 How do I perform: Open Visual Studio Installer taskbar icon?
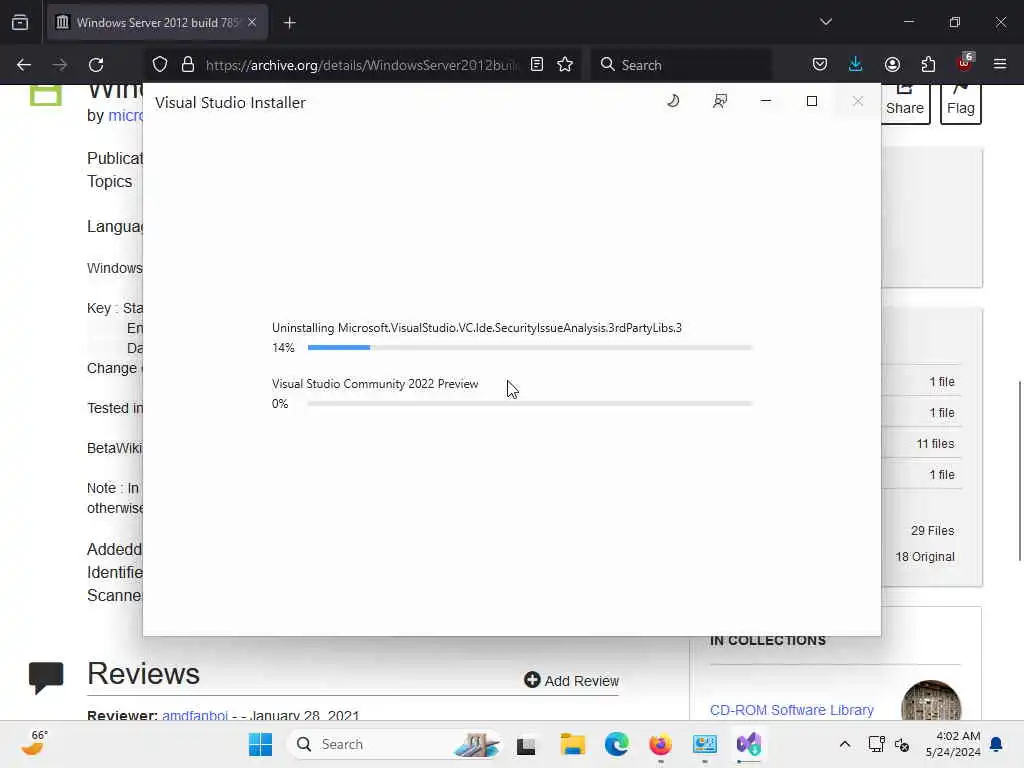[x=748, y=744]
